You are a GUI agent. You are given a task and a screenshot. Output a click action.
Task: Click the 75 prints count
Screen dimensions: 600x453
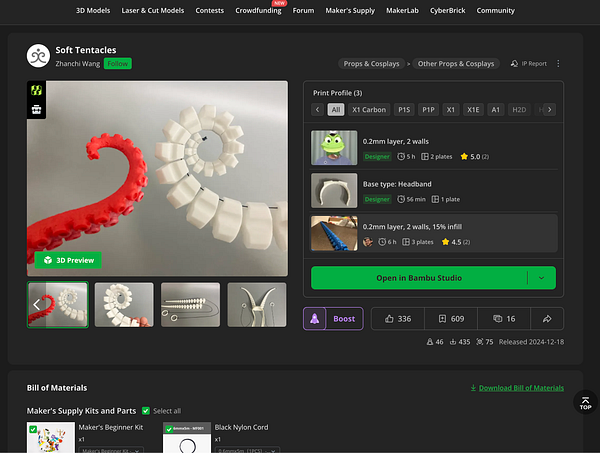pos(484,342)
